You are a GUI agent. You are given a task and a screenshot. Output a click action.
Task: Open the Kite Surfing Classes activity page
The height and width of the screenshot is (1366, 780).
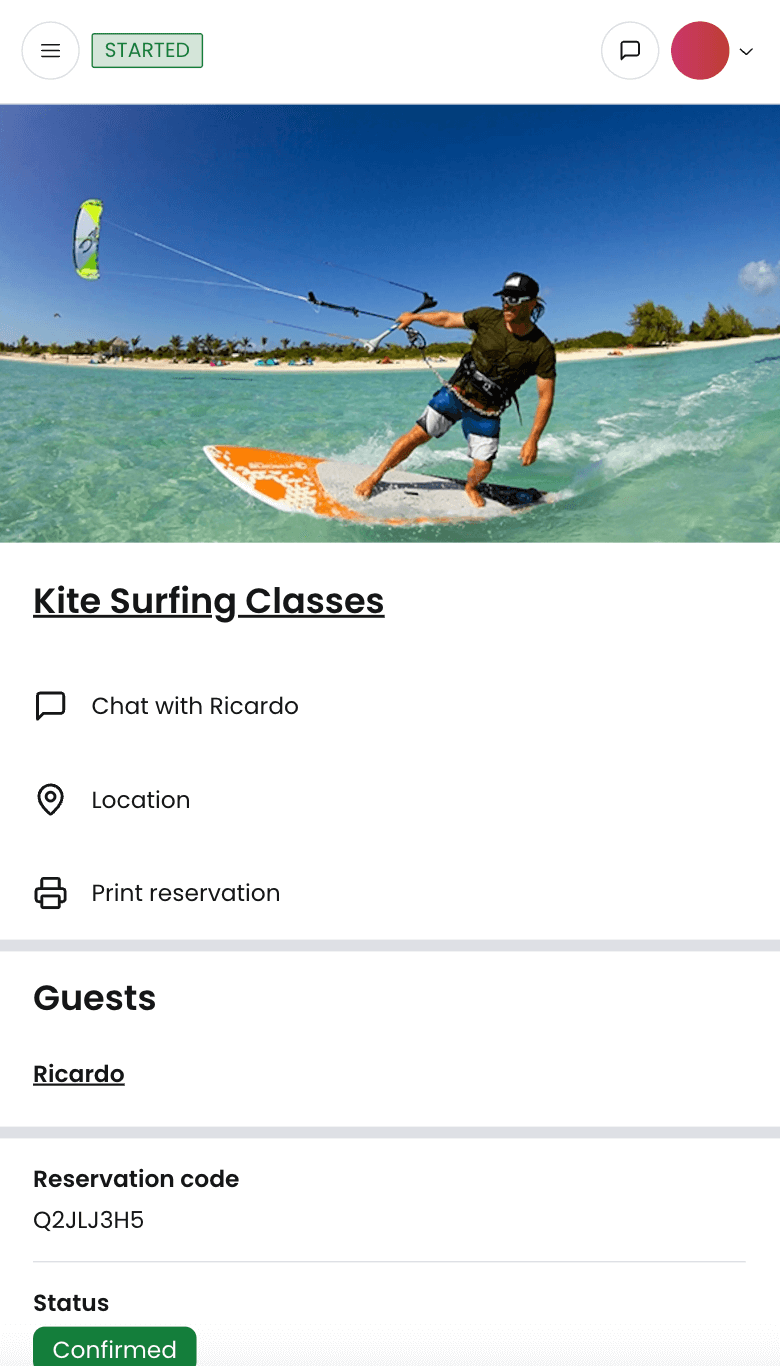[x=208, y=600]
